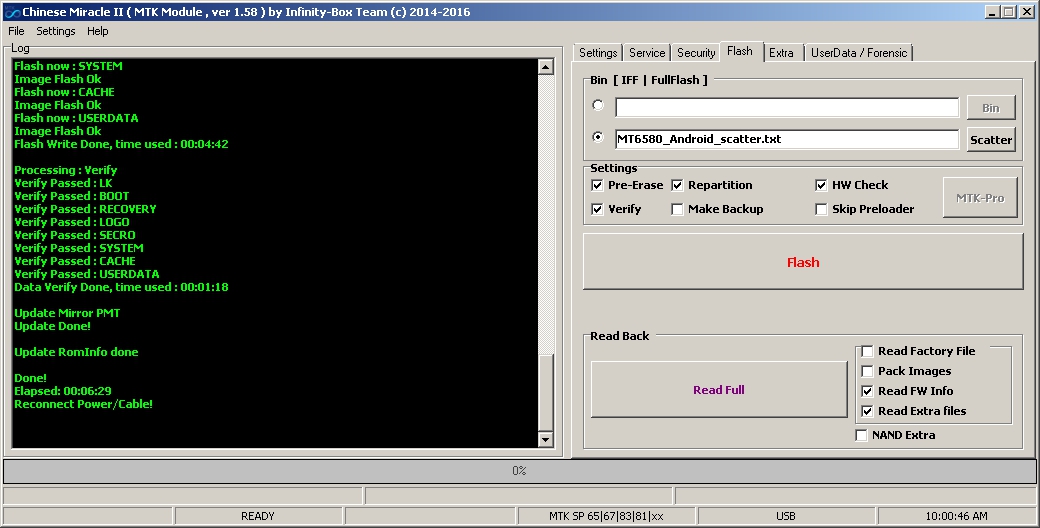Switch to the Settings tab
The height and width of the screenshot is (528, 1040).
598,53
